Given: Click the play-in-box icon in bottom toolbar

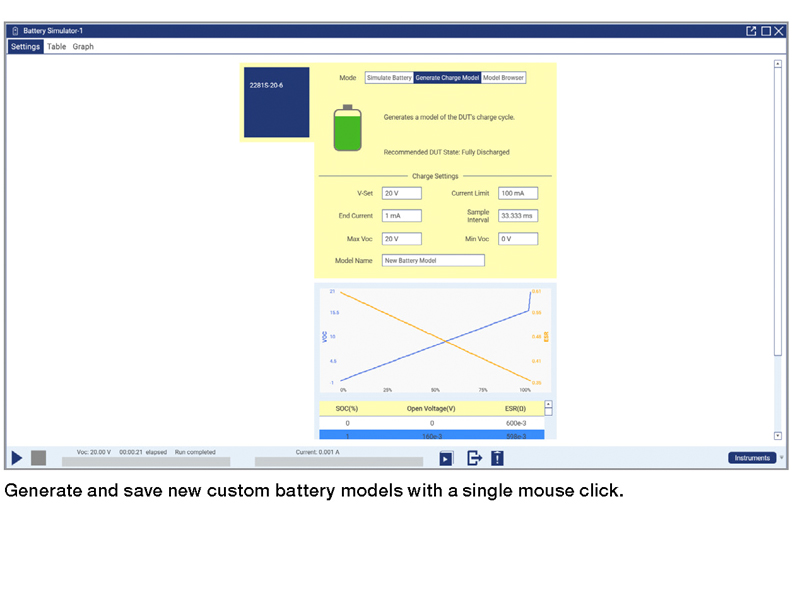Looking at the screenshot, I should coord(446,458).
